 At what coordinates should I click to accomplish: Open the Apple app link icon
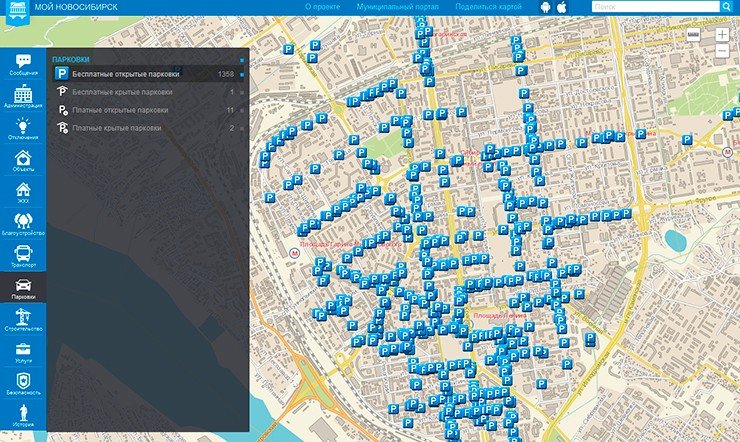point(562,7)
